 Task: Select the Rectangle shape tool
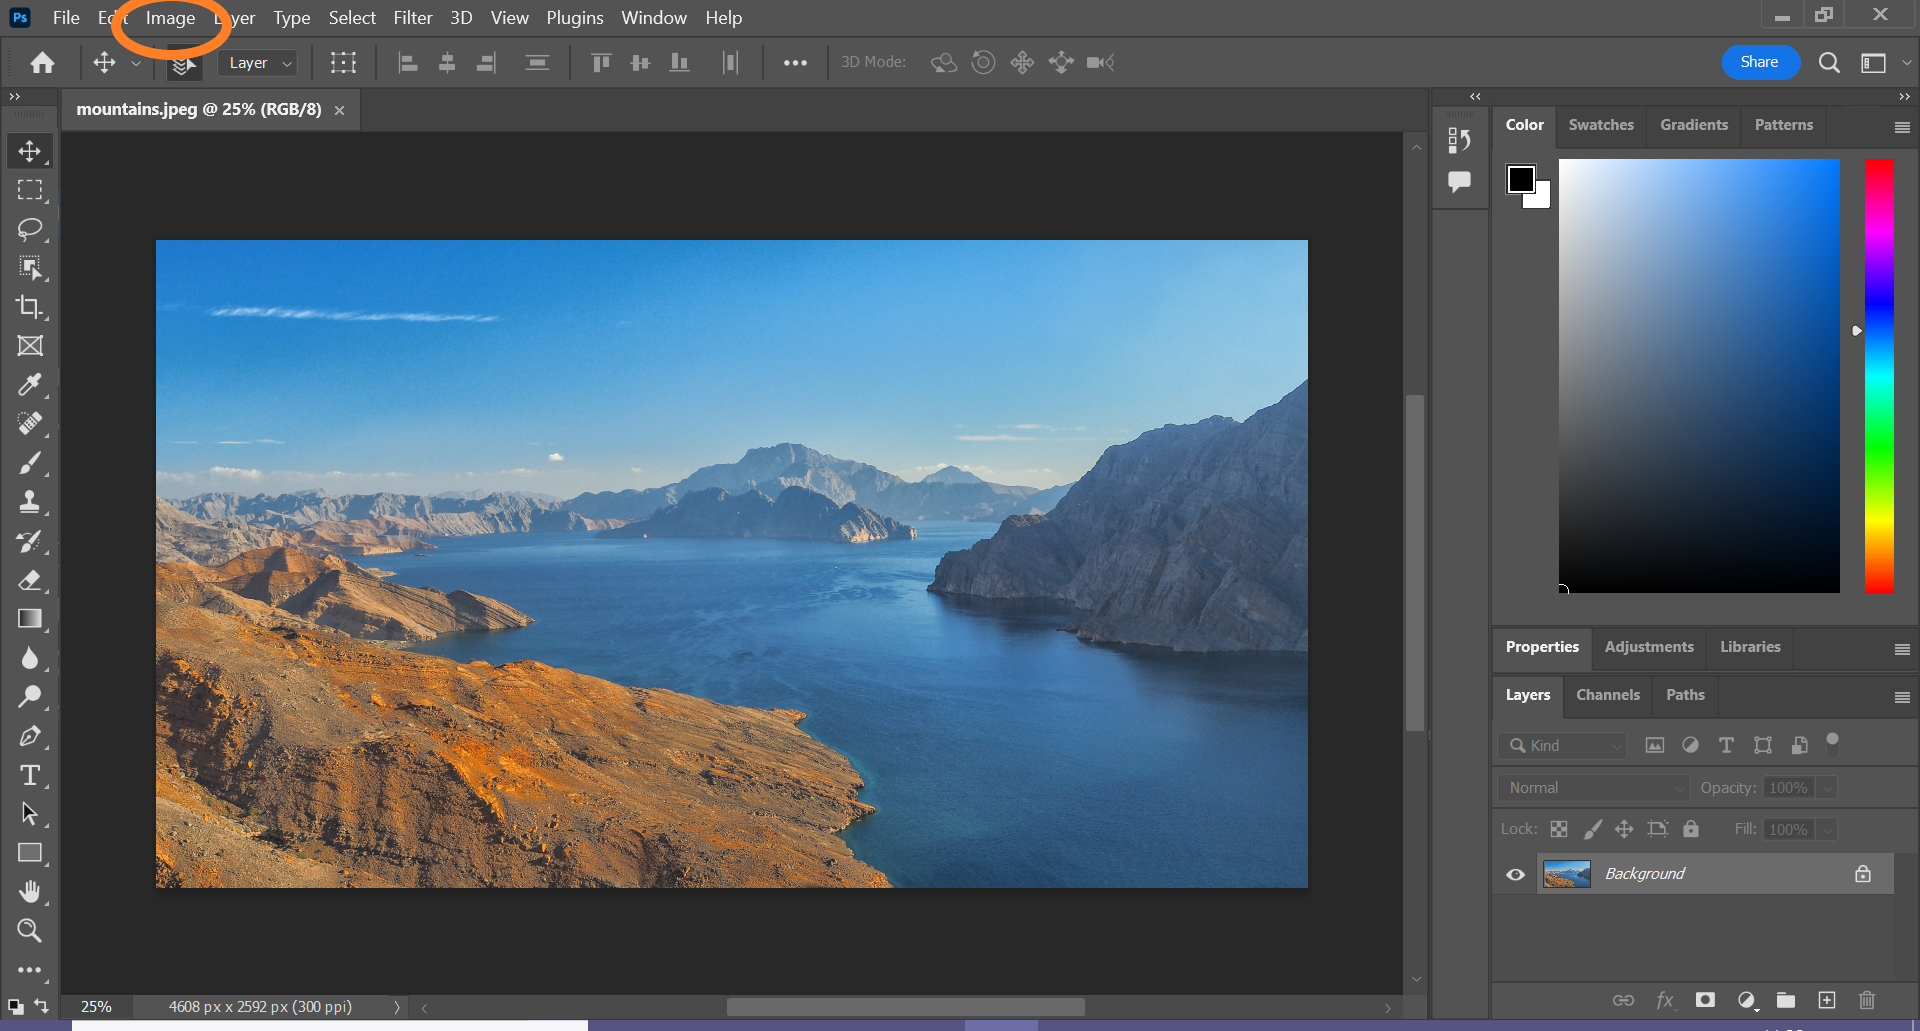[30, 854]
